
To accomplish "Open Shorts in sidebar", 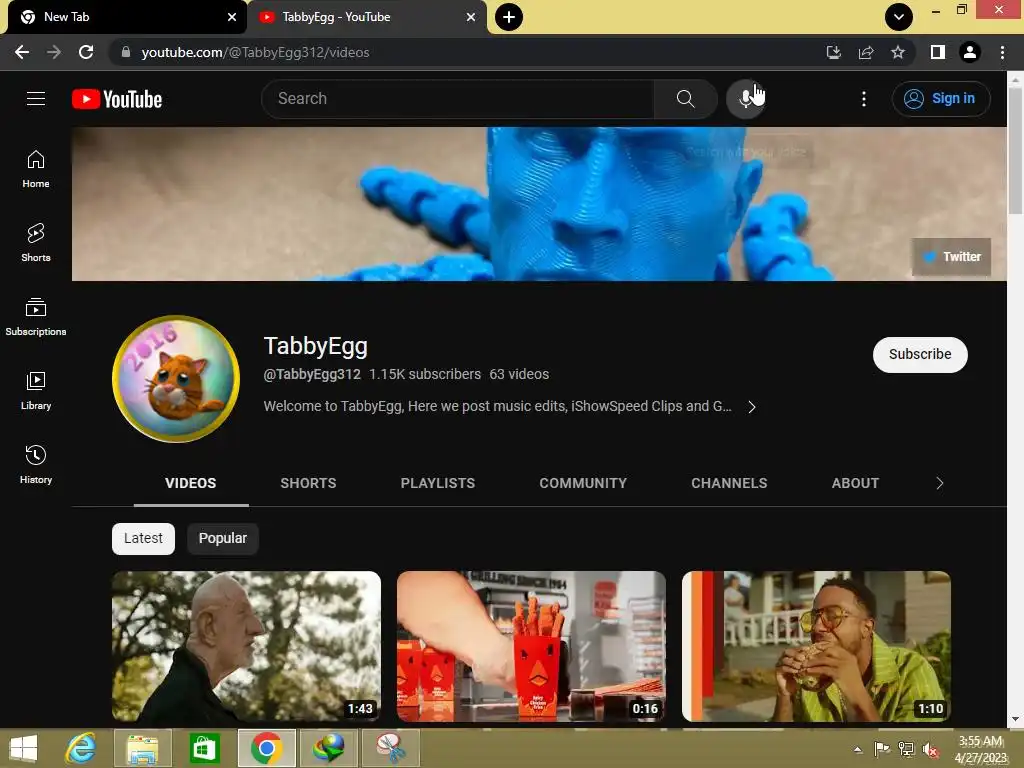I will coord(36,243).
